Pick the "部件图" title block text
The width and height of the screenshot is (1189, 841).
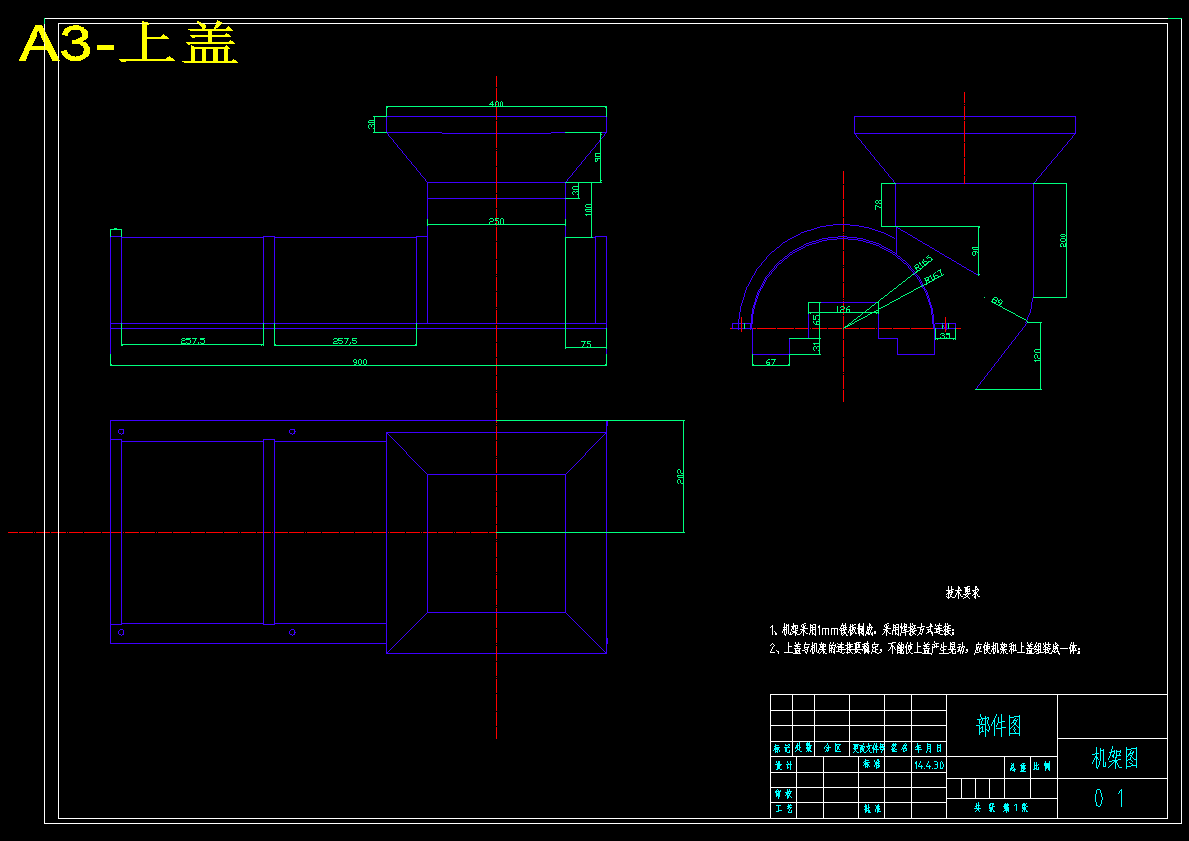pyautogui.click(x=999, y=726)
